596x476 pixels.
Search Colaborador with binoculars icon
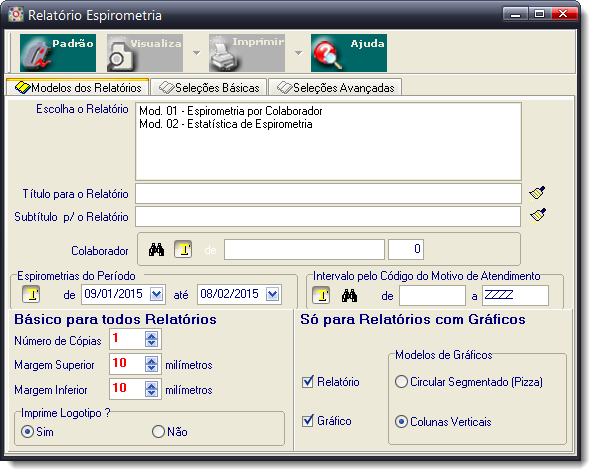coord(156,249)
